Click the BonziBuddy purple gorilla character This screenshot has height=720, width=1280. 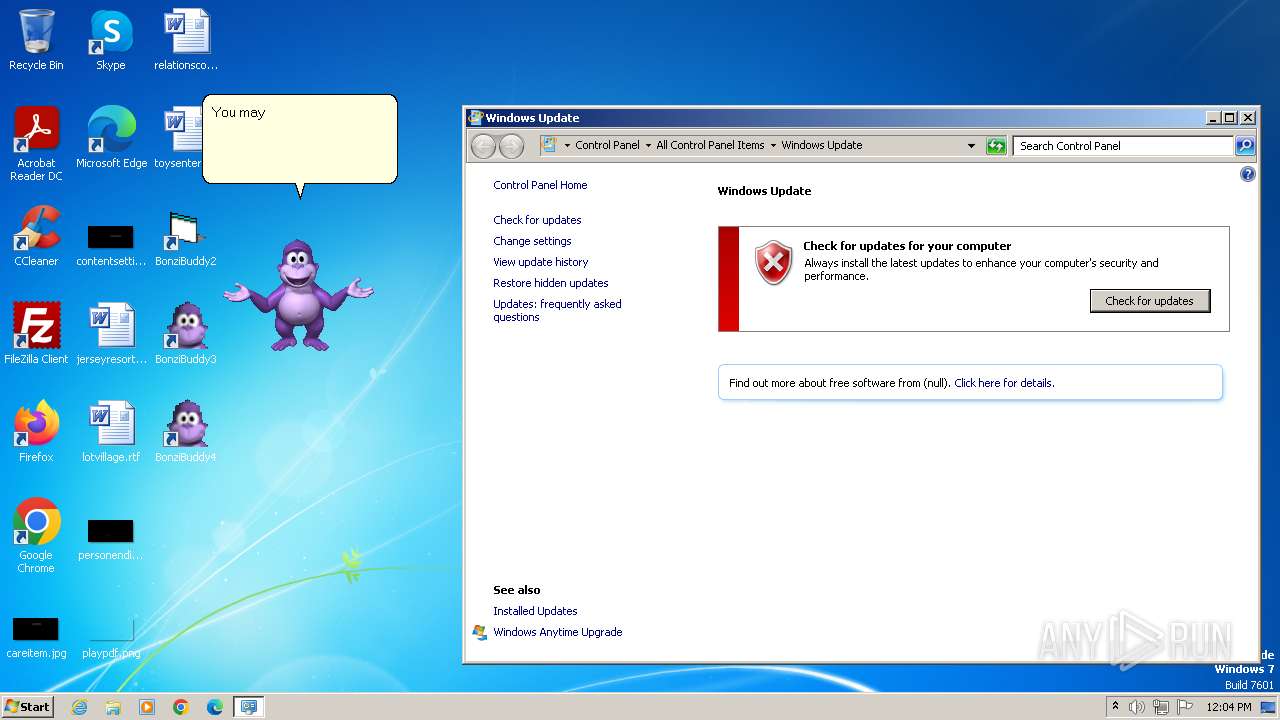298,294
